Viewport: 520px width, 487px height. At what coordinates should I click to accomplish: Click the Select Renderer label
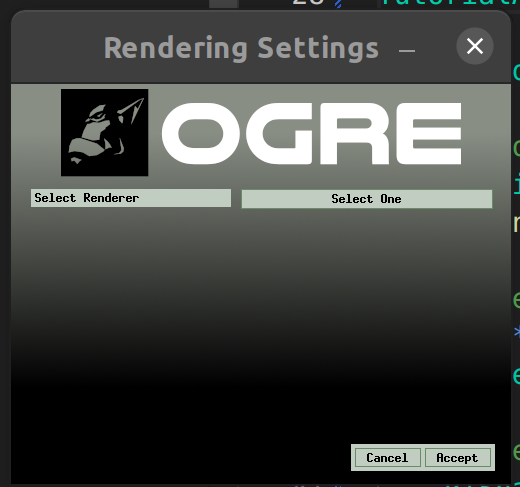pos(131,198)
